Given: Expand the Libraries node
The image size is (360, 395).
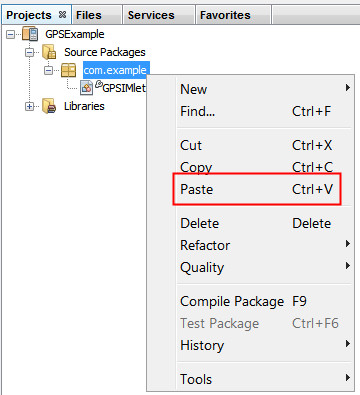Looking at the screenshot, I should [30, 106].
